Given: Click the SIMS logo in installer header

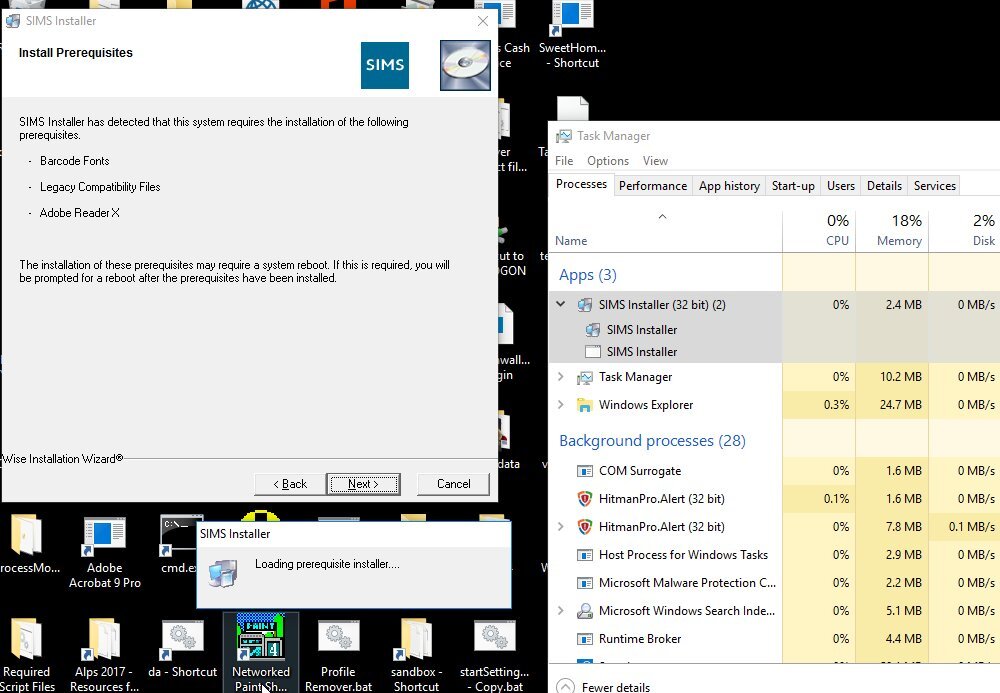Looking at the screenshot, I should click(x=385, y=65).
